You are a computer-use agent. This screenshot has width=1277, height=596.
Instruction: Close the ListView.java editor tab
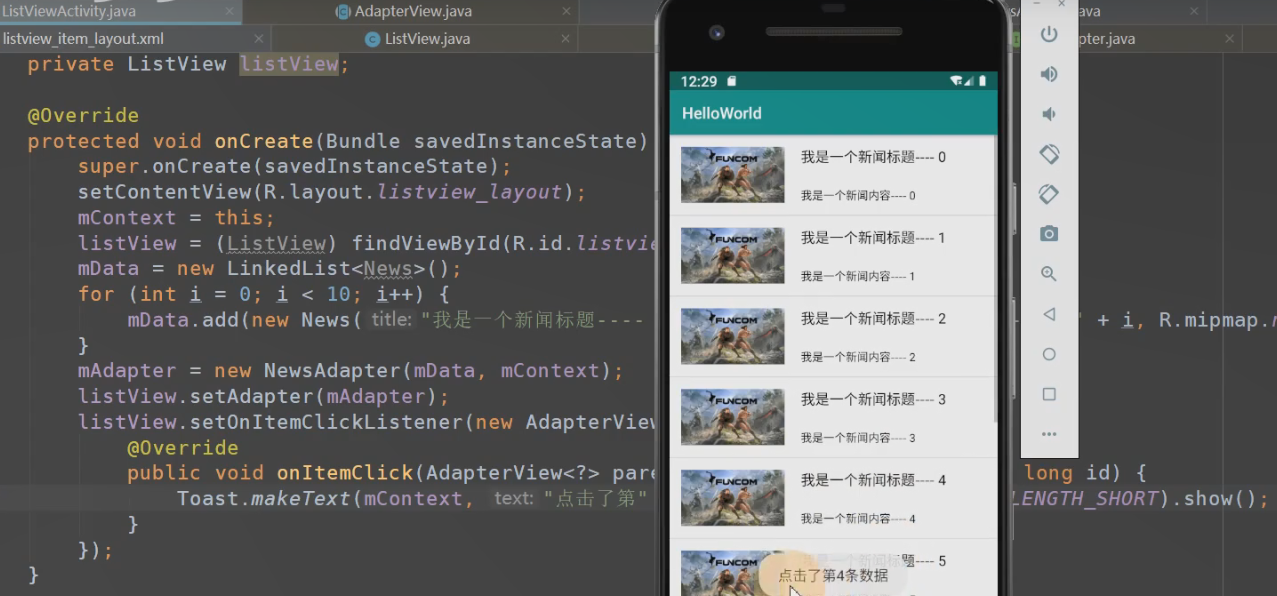565,40
